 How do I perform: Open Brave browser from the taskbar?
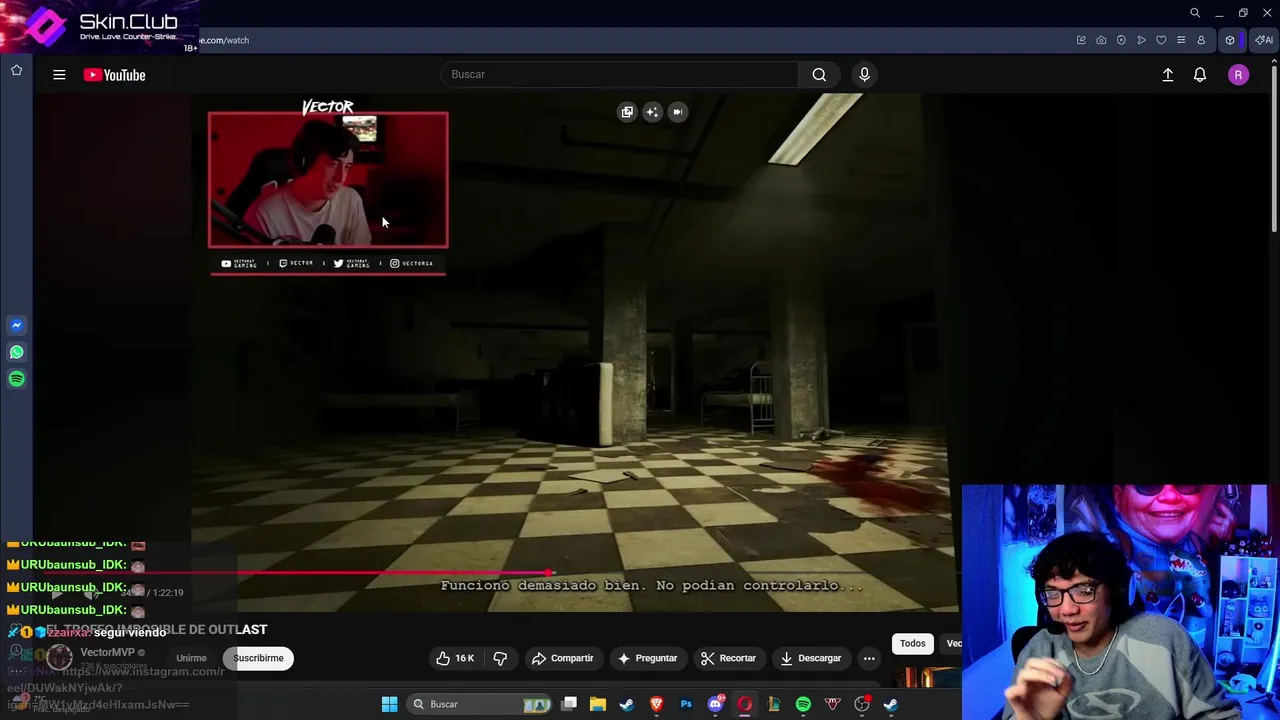click(x=657, y=704)
